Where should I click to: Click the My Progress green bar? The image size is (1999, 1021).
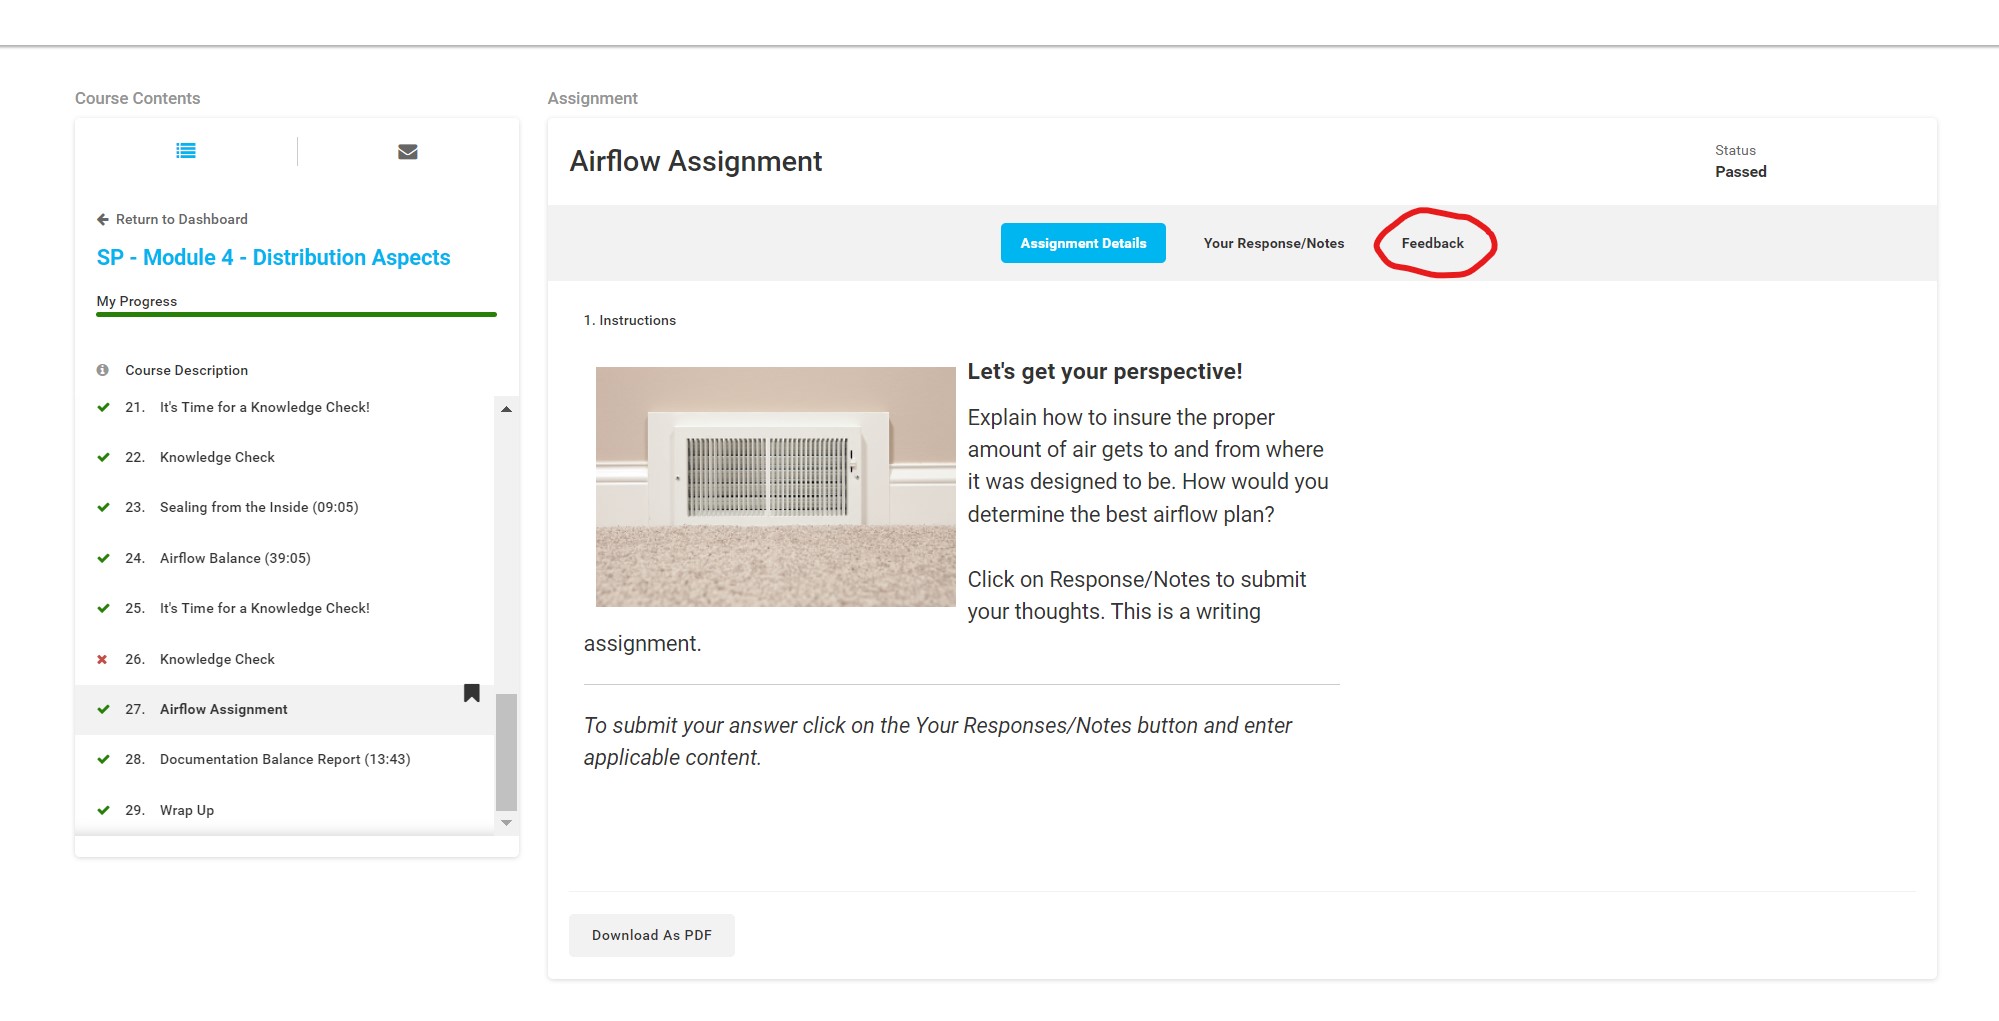pyautogui.click(x=296, y=314)
